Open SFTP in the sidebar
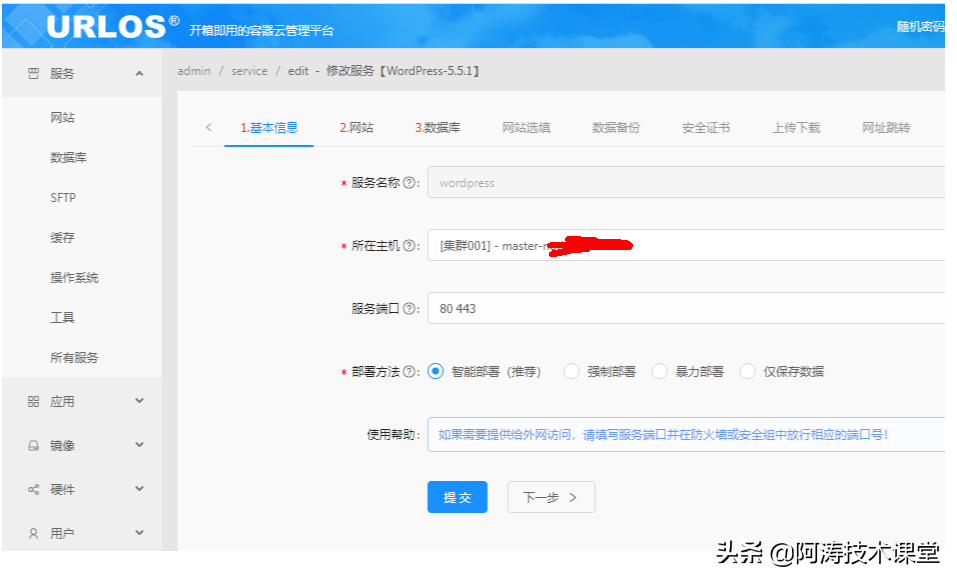The image size is (957, 582). click(63, 198)
